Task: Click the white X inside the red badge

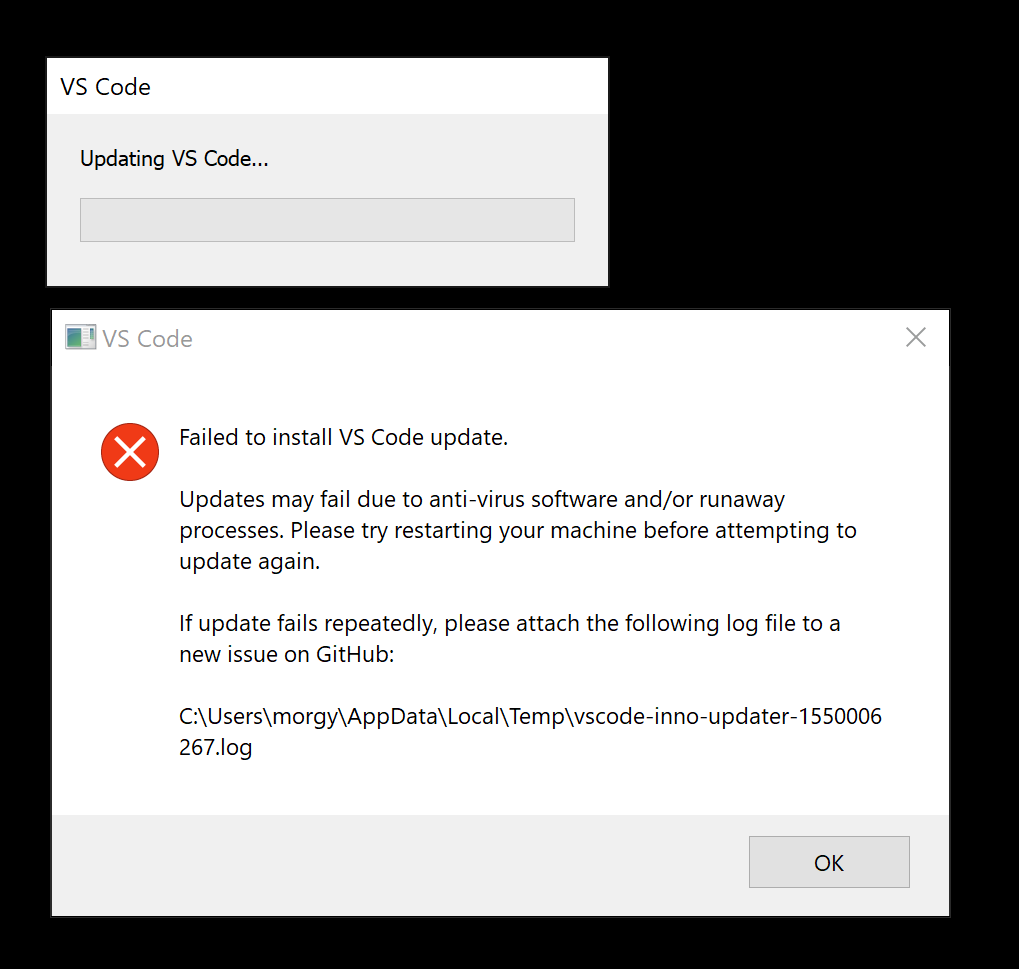Action: point(129,452)
